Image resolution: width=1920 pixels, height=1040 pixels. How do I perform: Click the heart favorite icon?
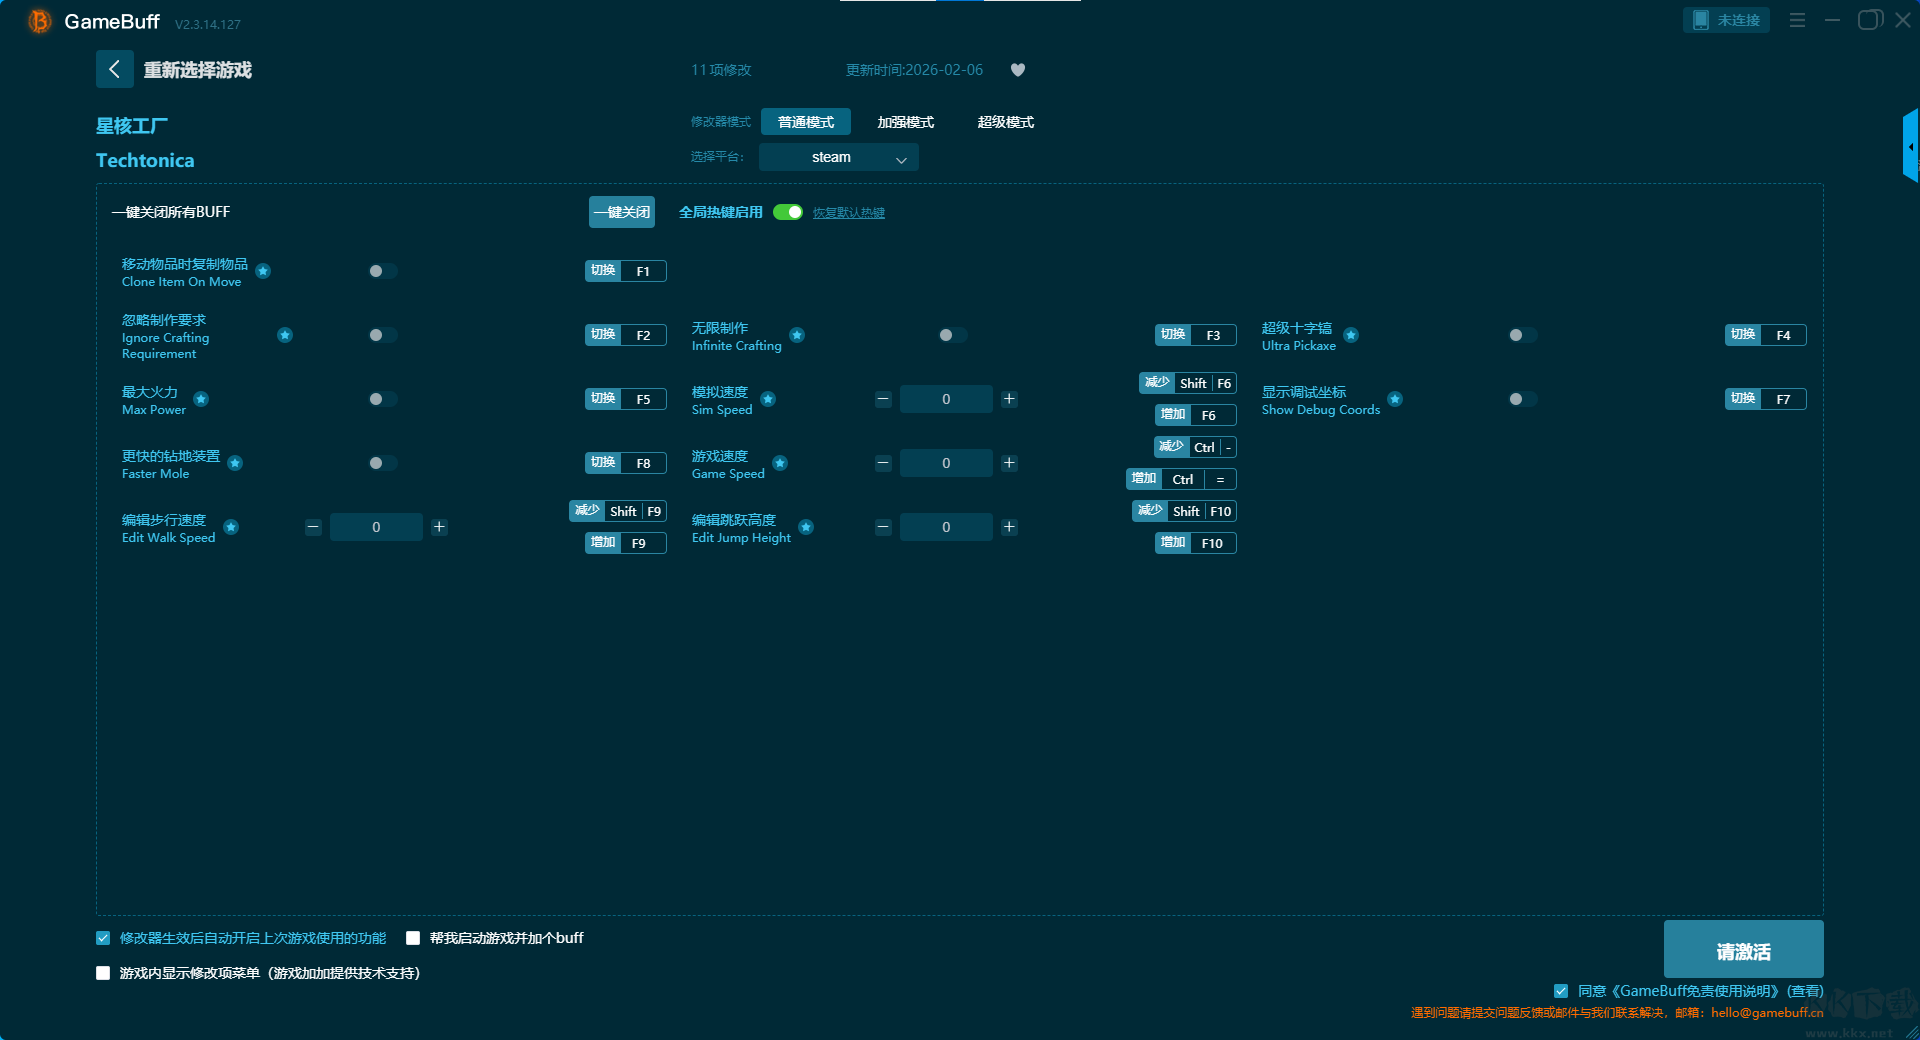coord(1018,70)
